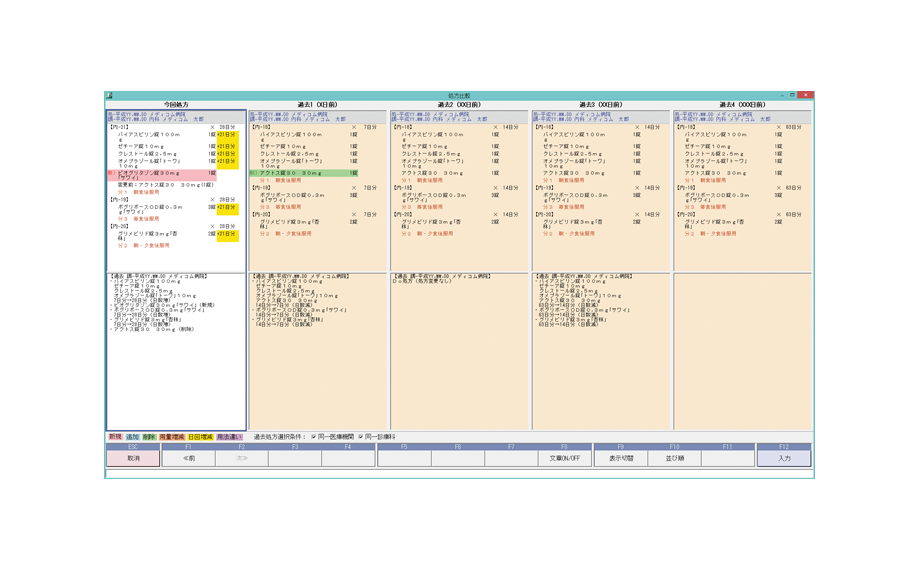Select the 過去3 column header
Viewport: 920px width, 570px height.
(x=601, y=105)
